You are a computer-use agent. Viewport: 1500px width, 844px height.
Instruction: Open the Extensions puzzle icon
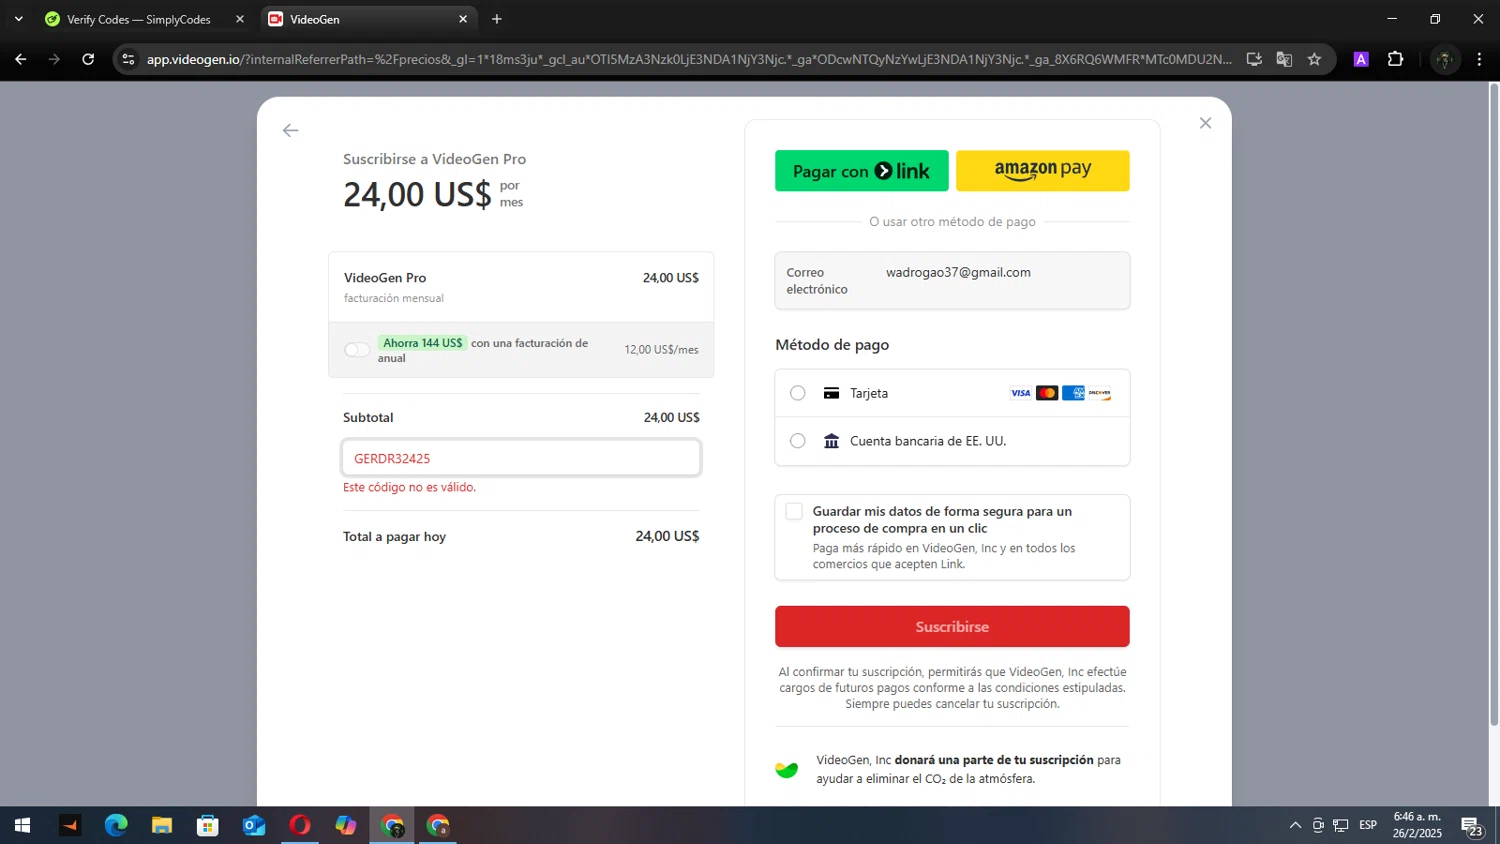tap(1395, 59)
